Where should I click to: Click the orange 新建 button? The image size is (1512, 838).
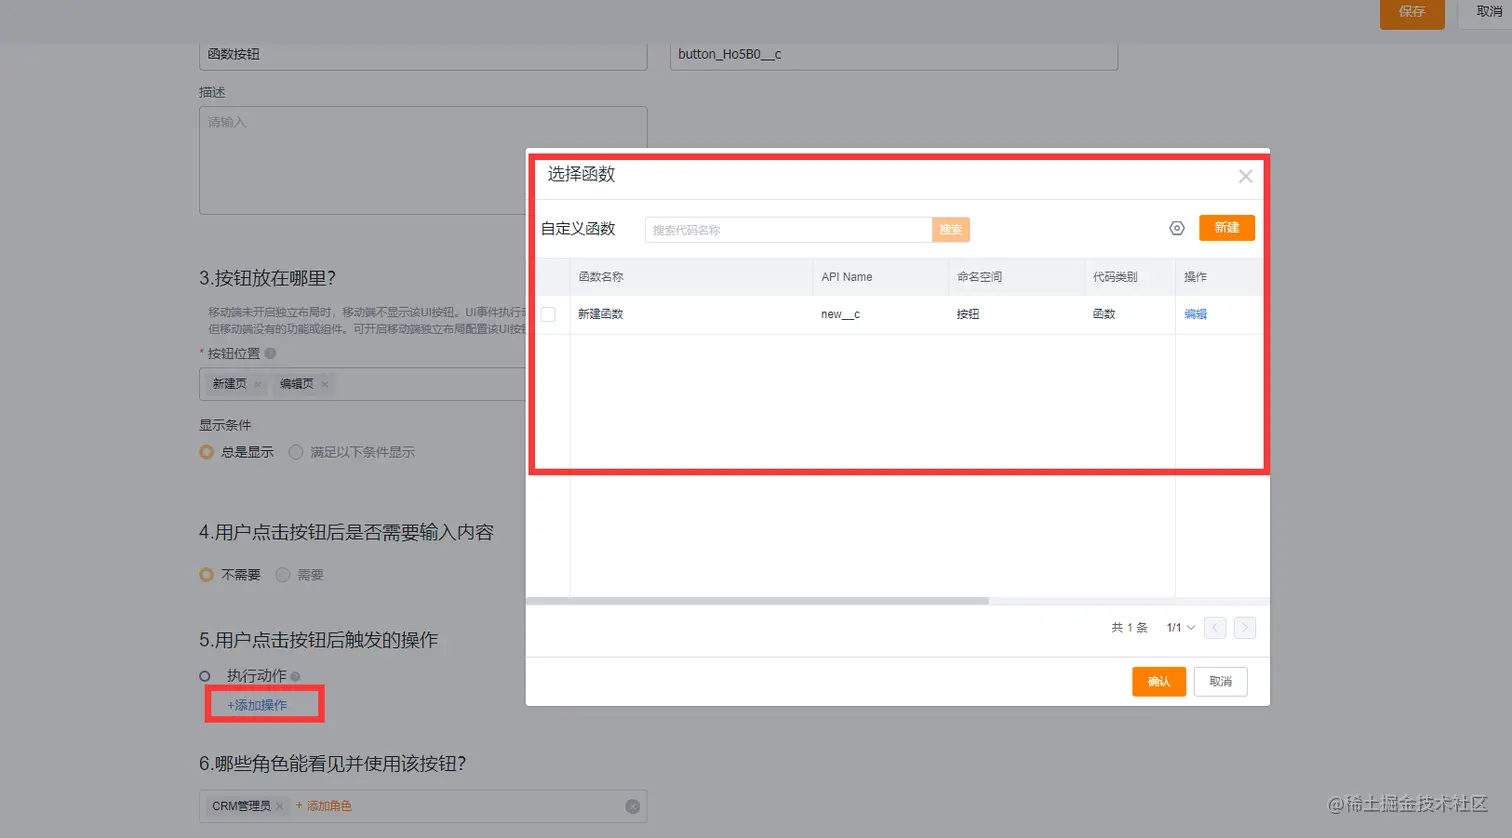pos(1227,228)
